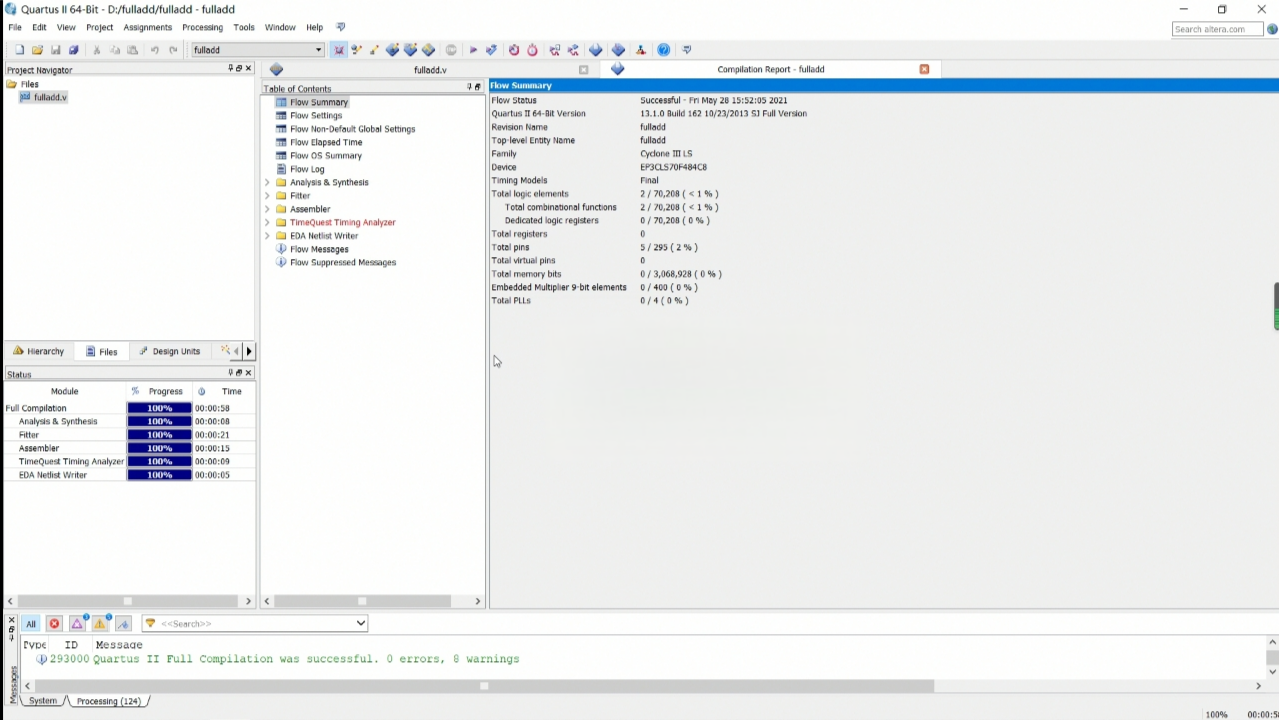Select the Processing (124) messages tab
The height and width of the screenshot is (720, 1279).
click(108, 701)
